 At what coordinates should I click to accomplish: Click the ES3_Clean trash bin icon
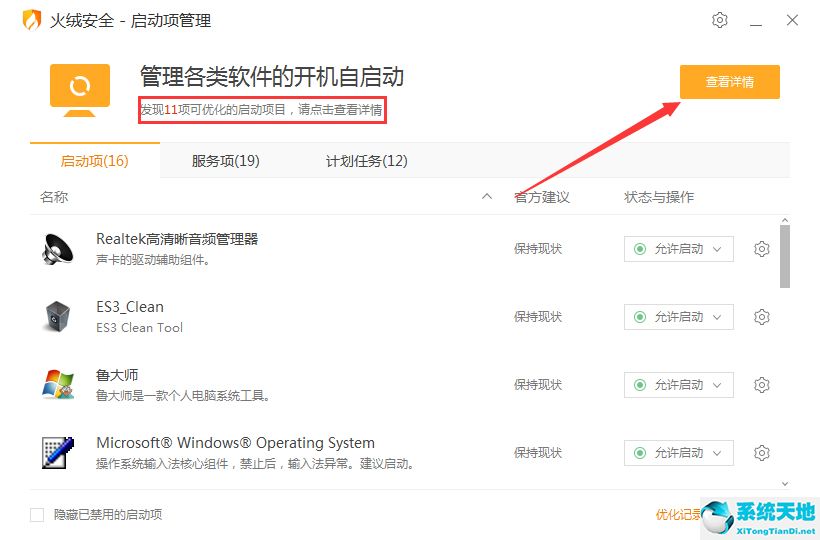(x=58, y=317)
